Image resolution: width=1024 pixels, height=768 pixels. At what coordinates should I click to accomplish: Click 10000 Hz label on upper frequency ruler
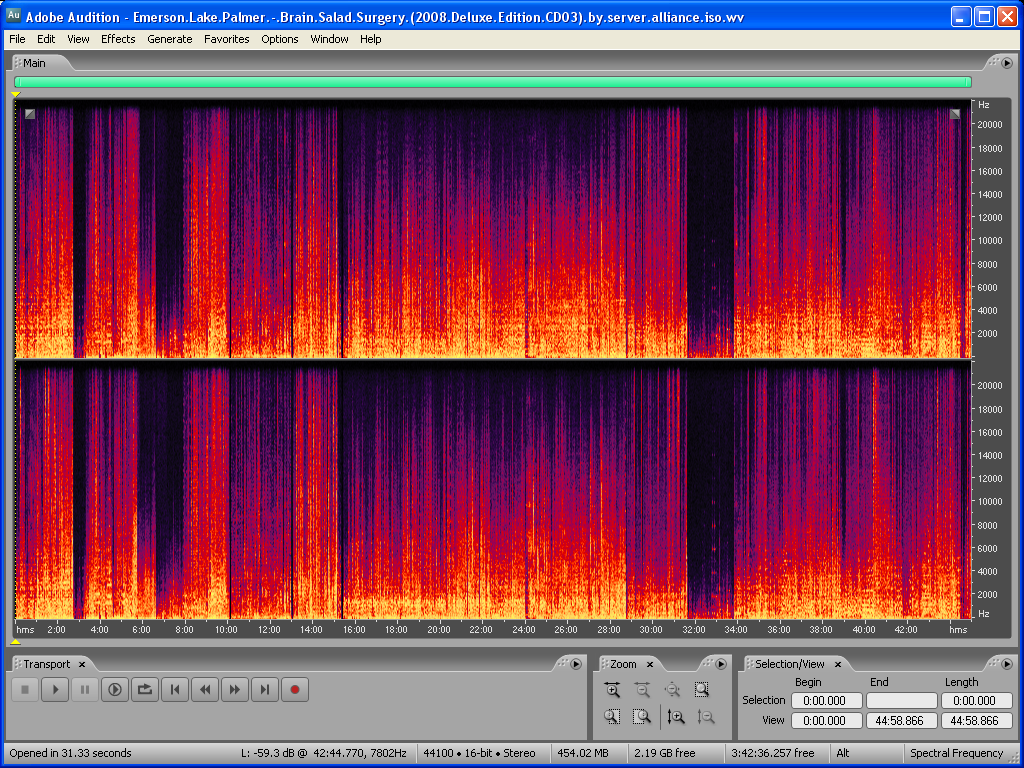[x=989, y=240]
